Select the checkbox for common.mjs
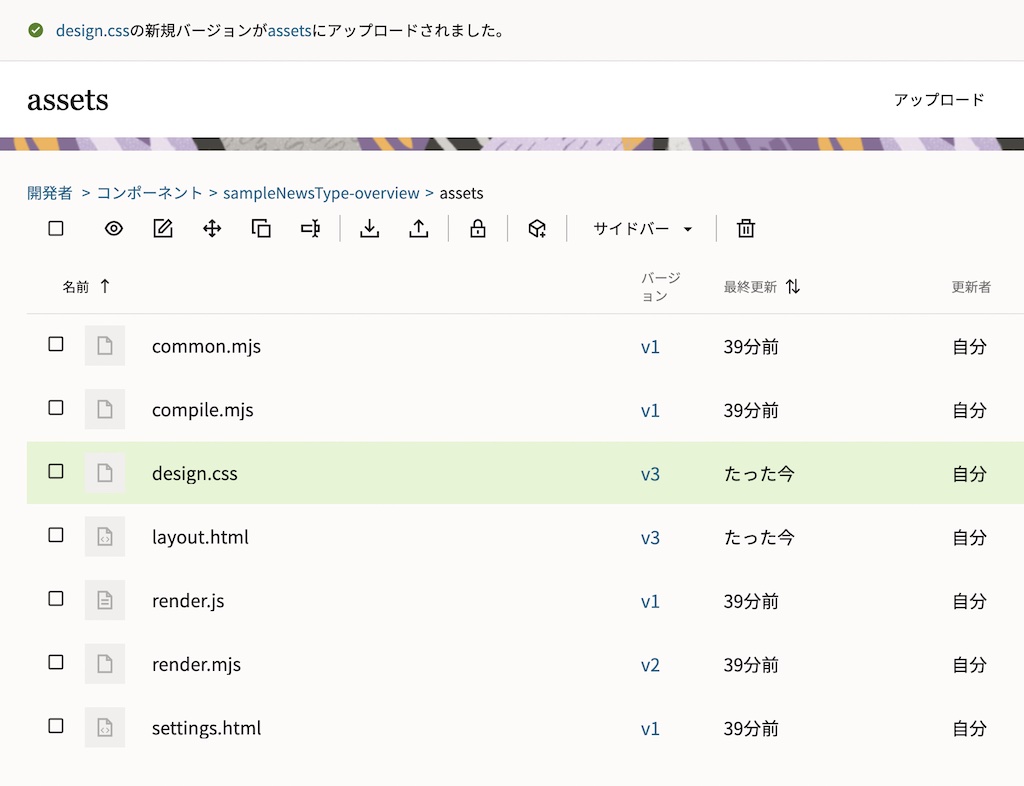Screen dimensions: 1024x786 coord(56,344)
